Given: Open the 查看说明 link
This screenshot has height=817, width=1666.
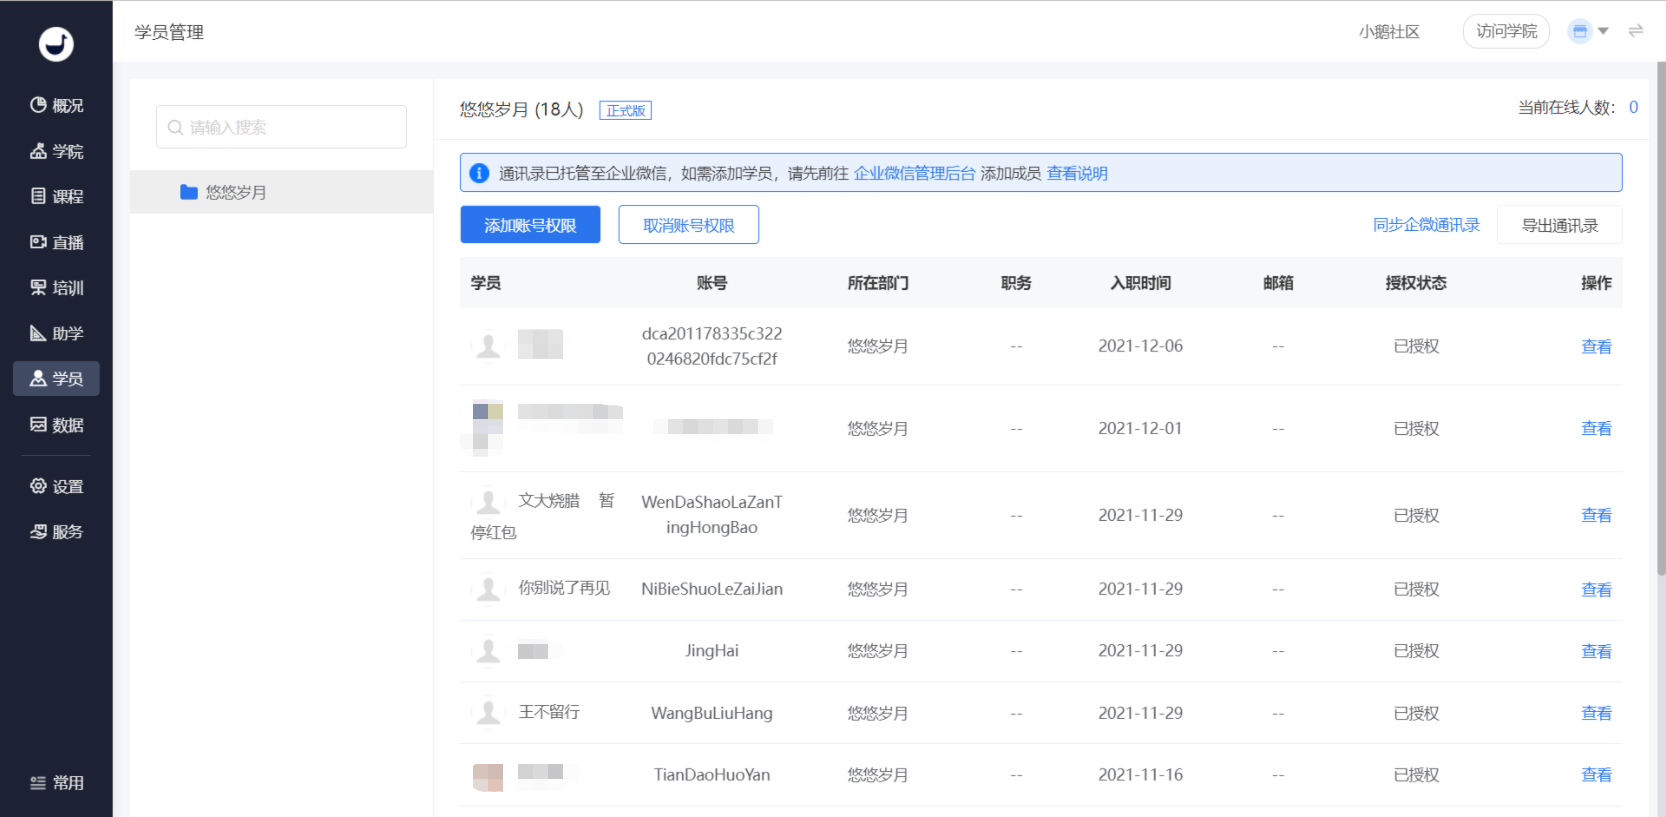Looking at the screenshot, I should (x=1077, y=174).
